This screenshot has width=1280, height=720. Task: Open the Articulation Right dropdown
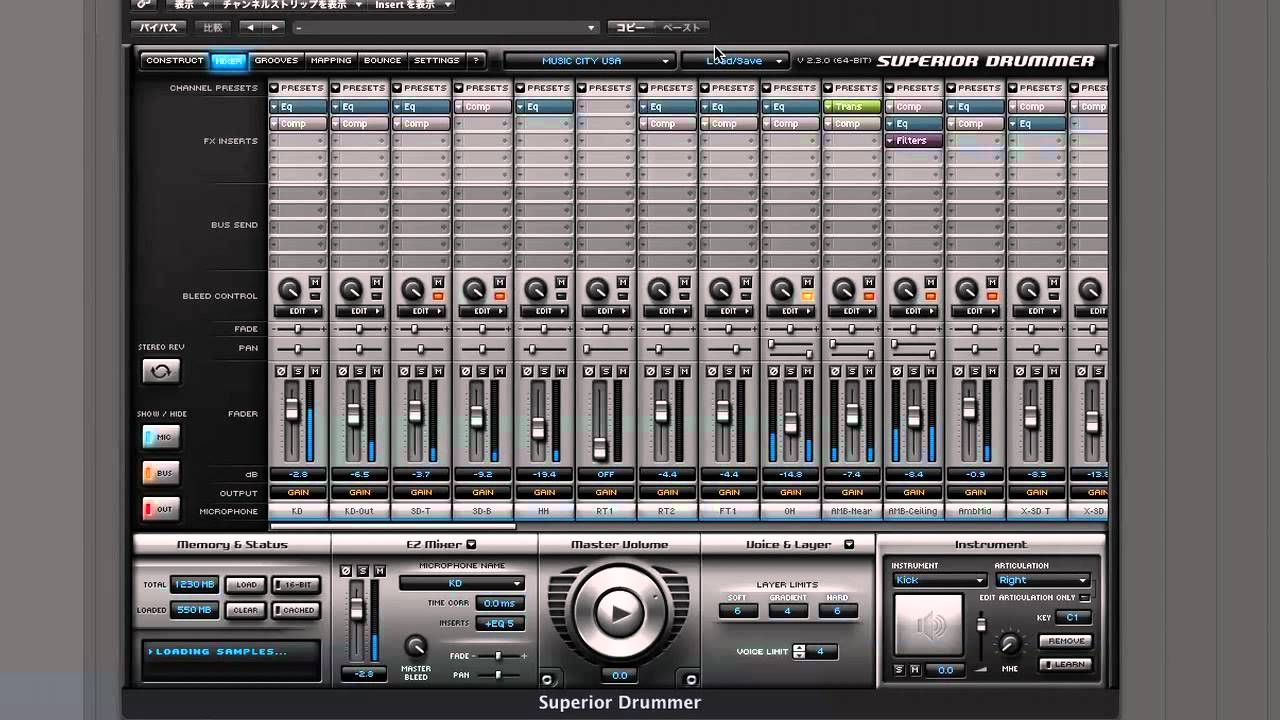coord(1042,580)
